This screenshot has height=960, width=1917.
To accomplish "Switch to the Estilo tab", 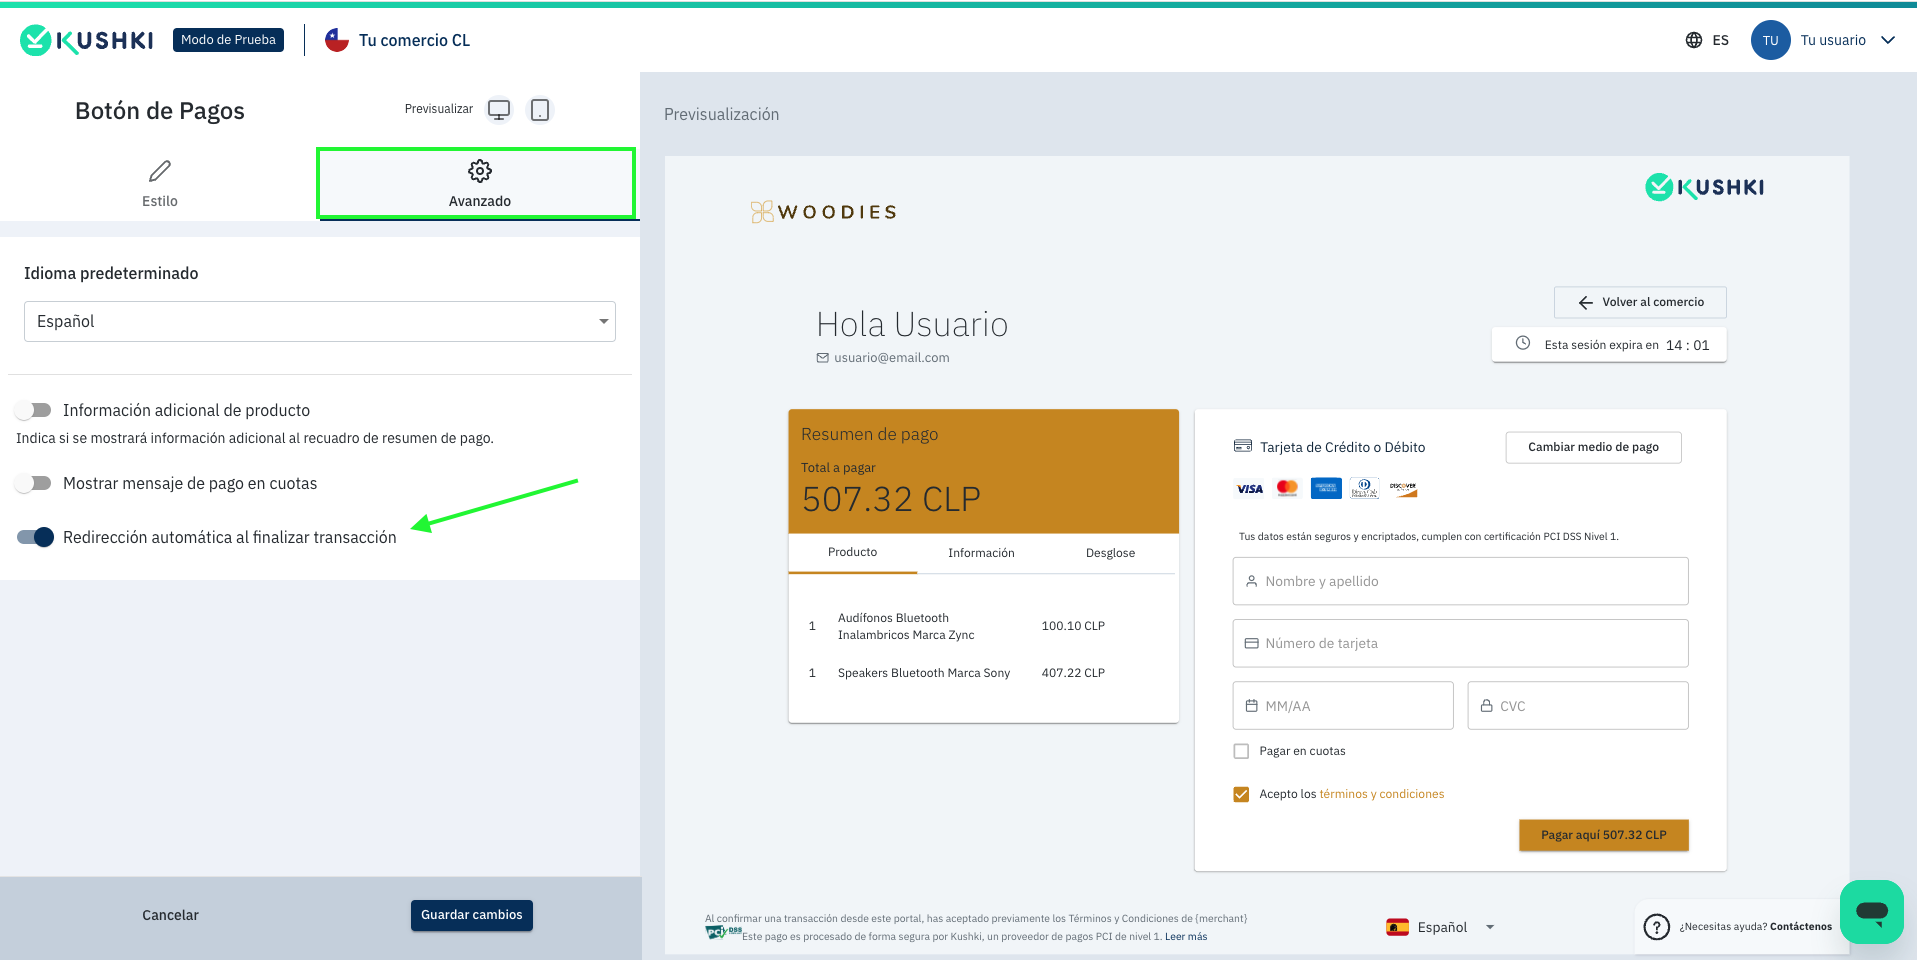I will tap(160, 184).
